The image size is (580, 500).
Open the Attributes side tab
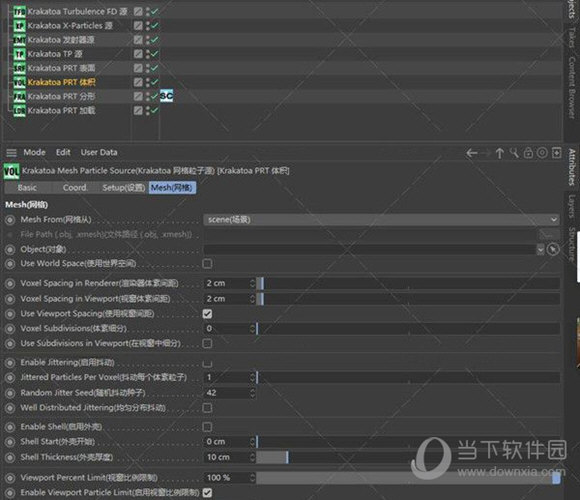coord(572,167)
